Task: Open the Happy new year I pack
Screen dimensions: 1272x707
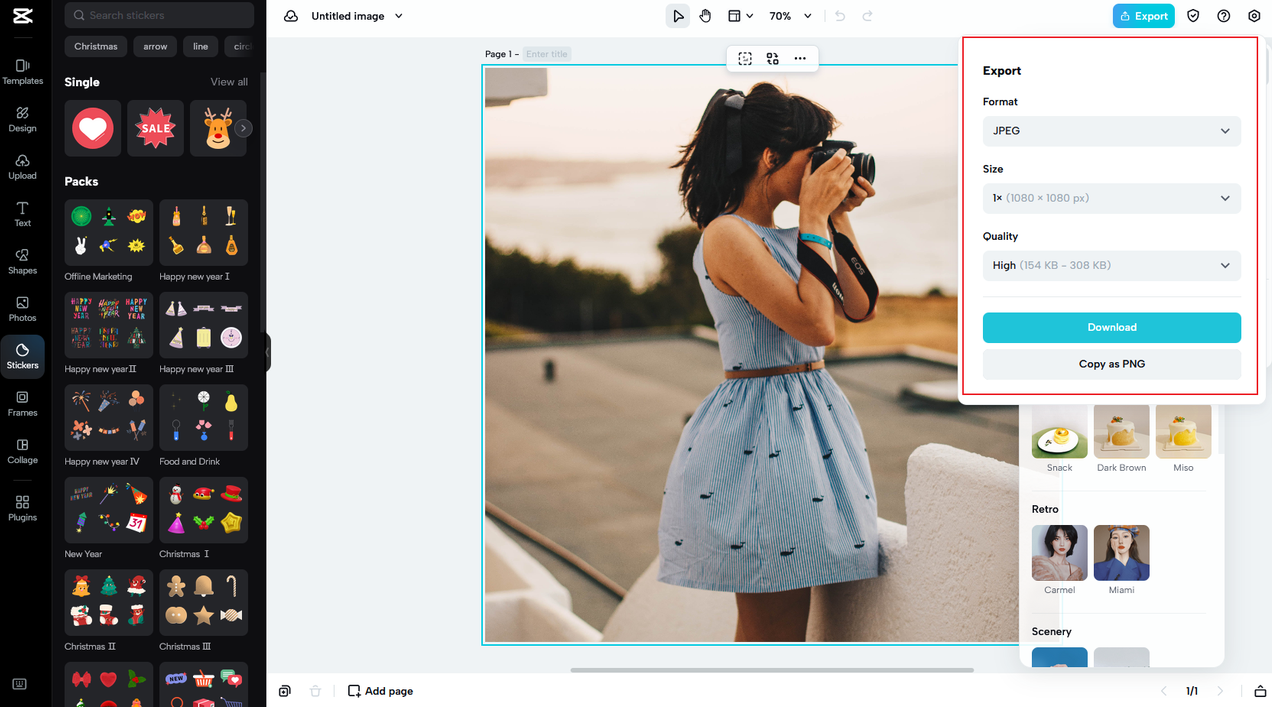Action: pyautogui.click(x=204, y=232)
